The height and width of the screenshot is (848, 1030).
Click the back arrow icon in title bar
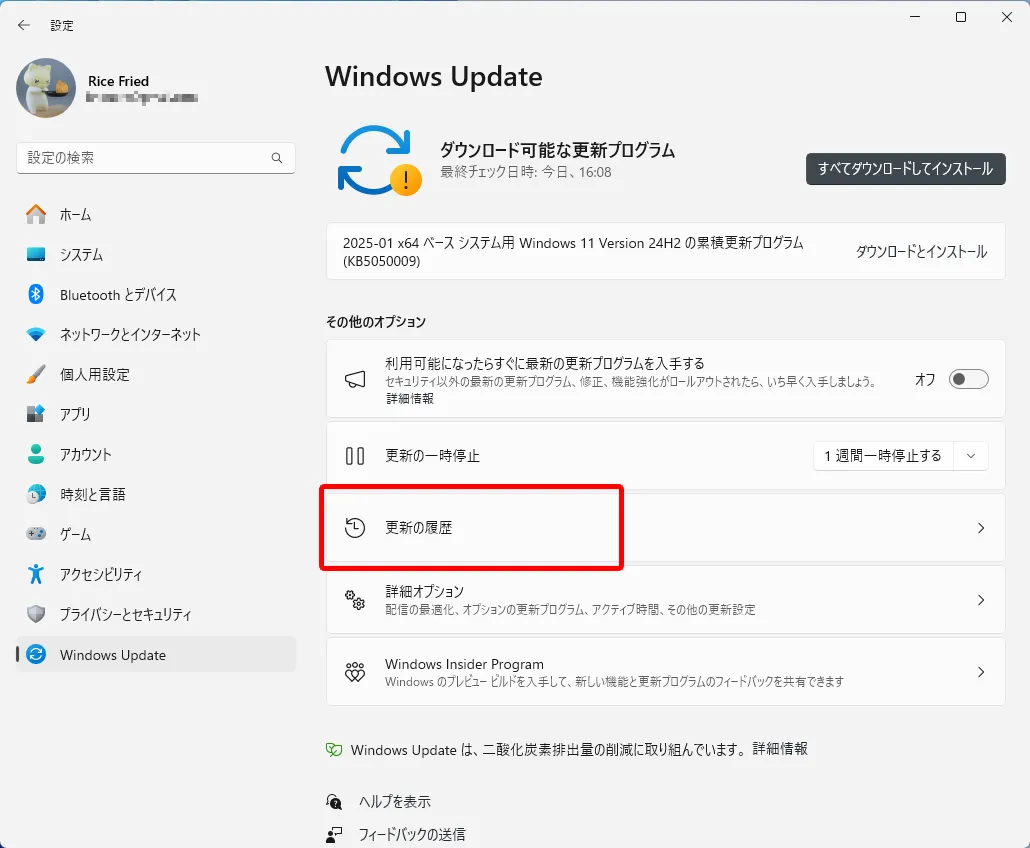pyautogui.click(x=24, y=25)
